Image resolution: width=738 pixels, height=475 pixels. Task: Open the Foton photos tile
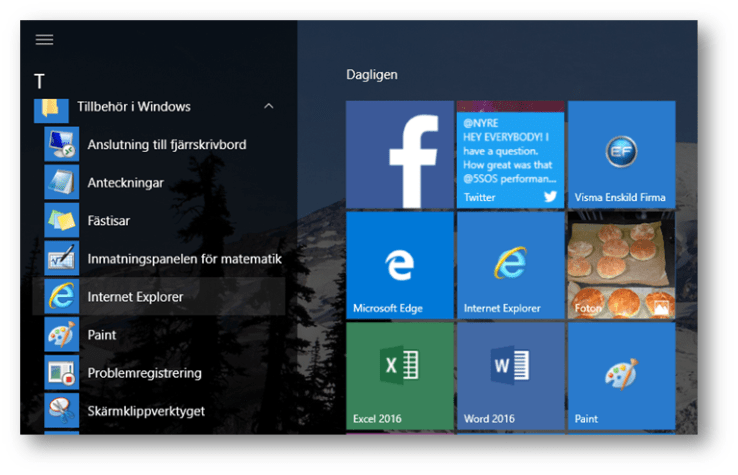621,265
